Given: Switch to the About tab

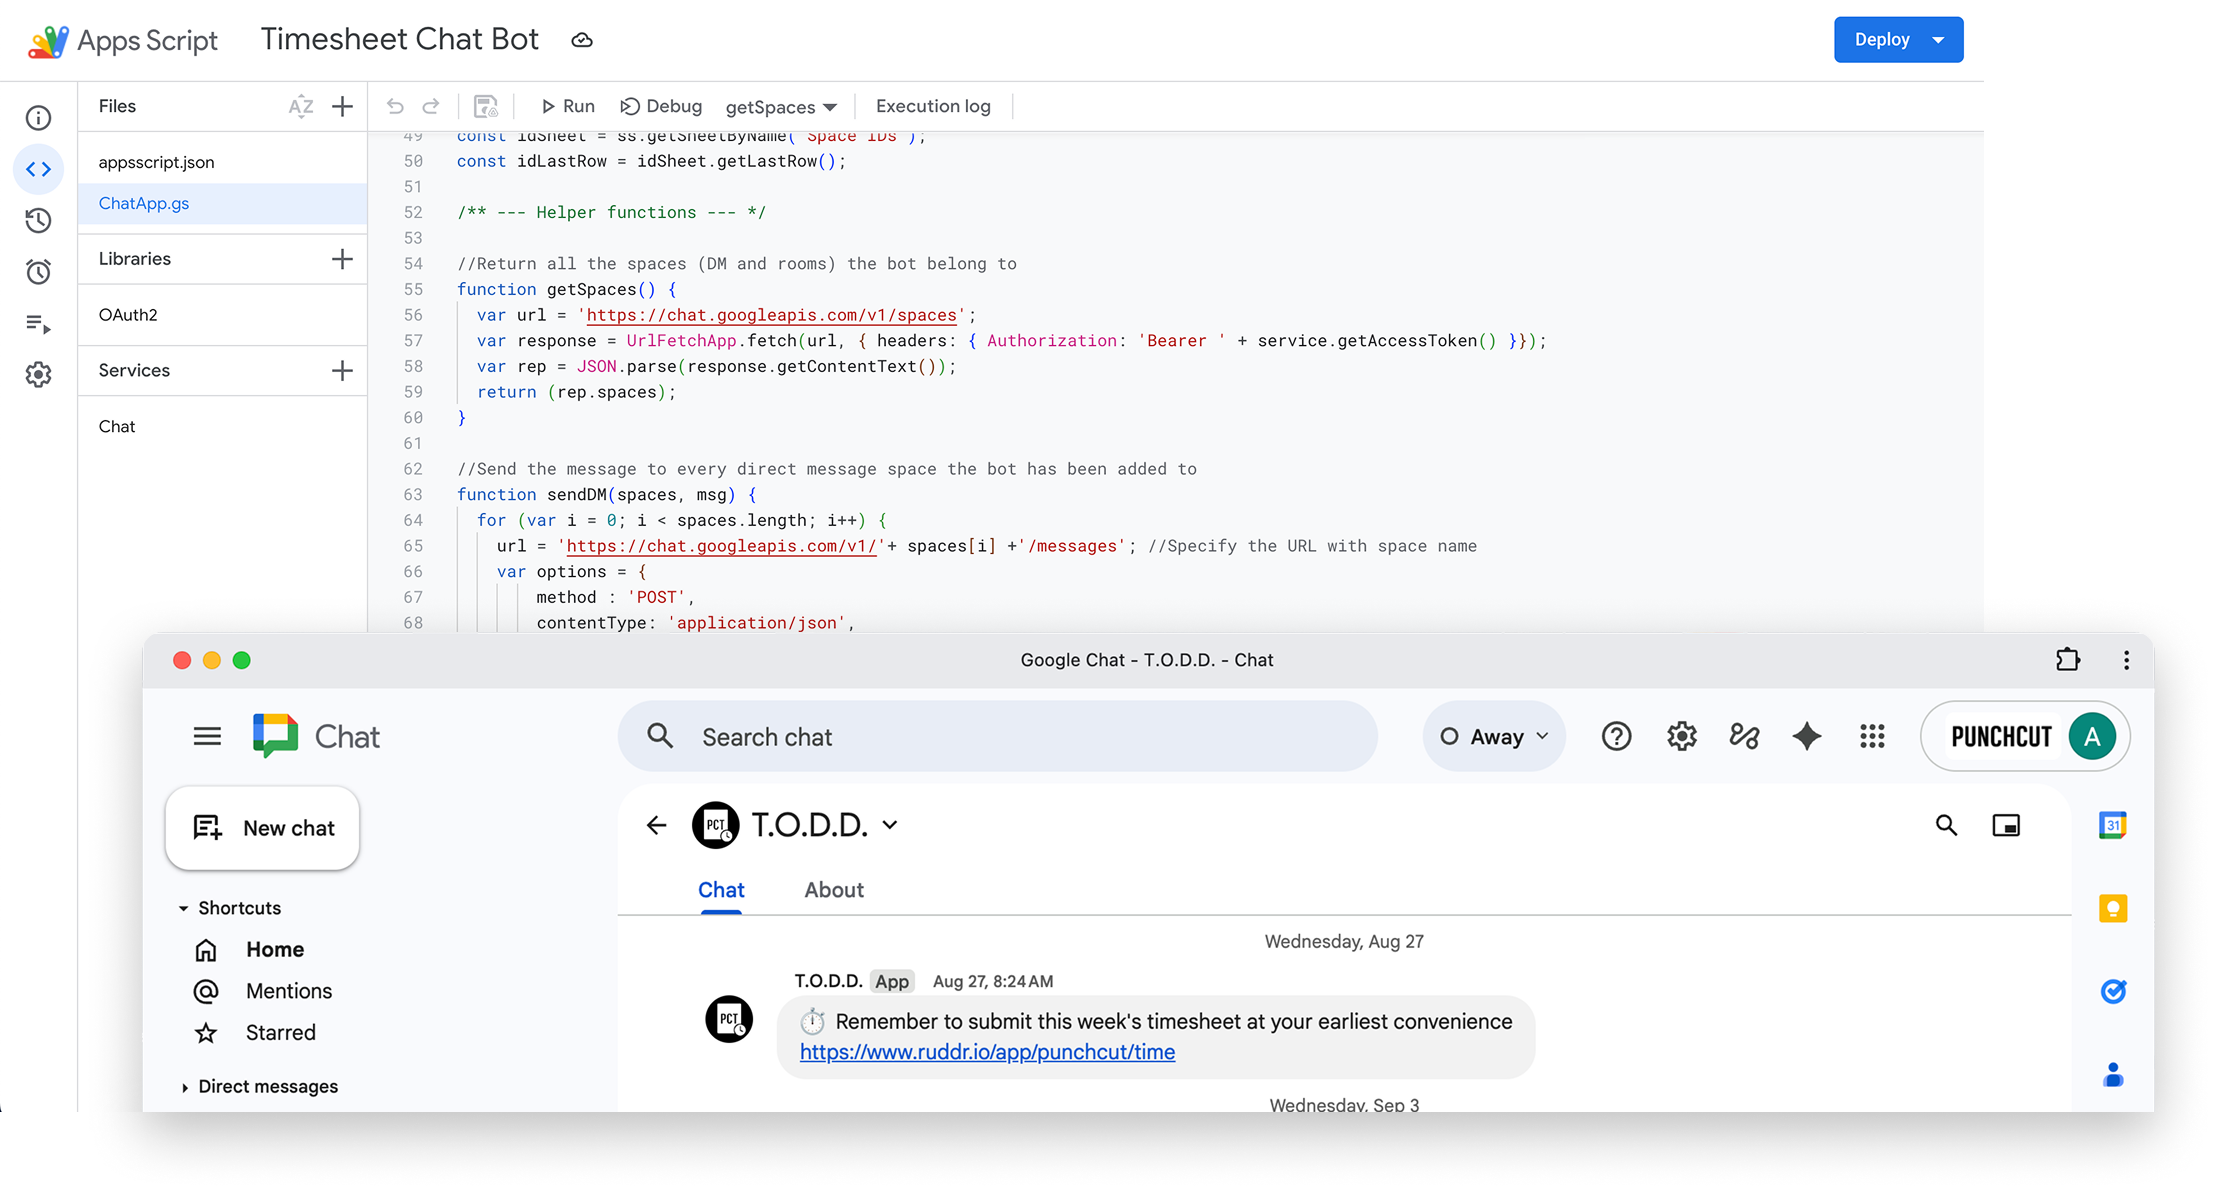Looking at the screenshot, I should click(x=833, y=890).
